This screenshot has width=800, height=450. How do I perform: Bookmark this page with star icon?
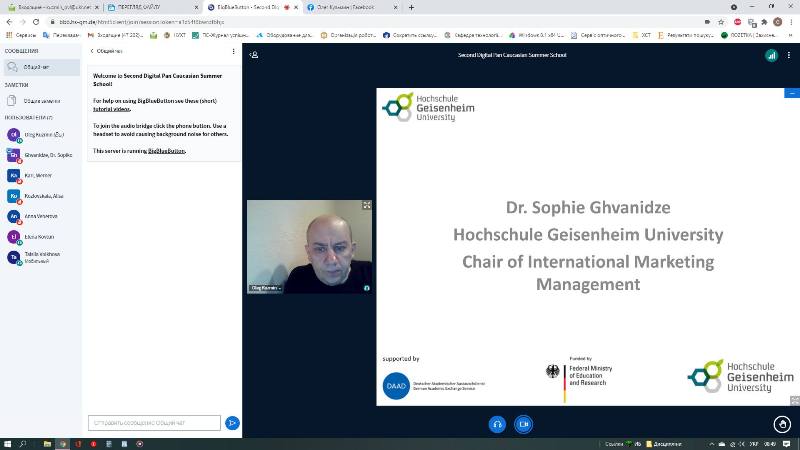[x=721, y=22]
